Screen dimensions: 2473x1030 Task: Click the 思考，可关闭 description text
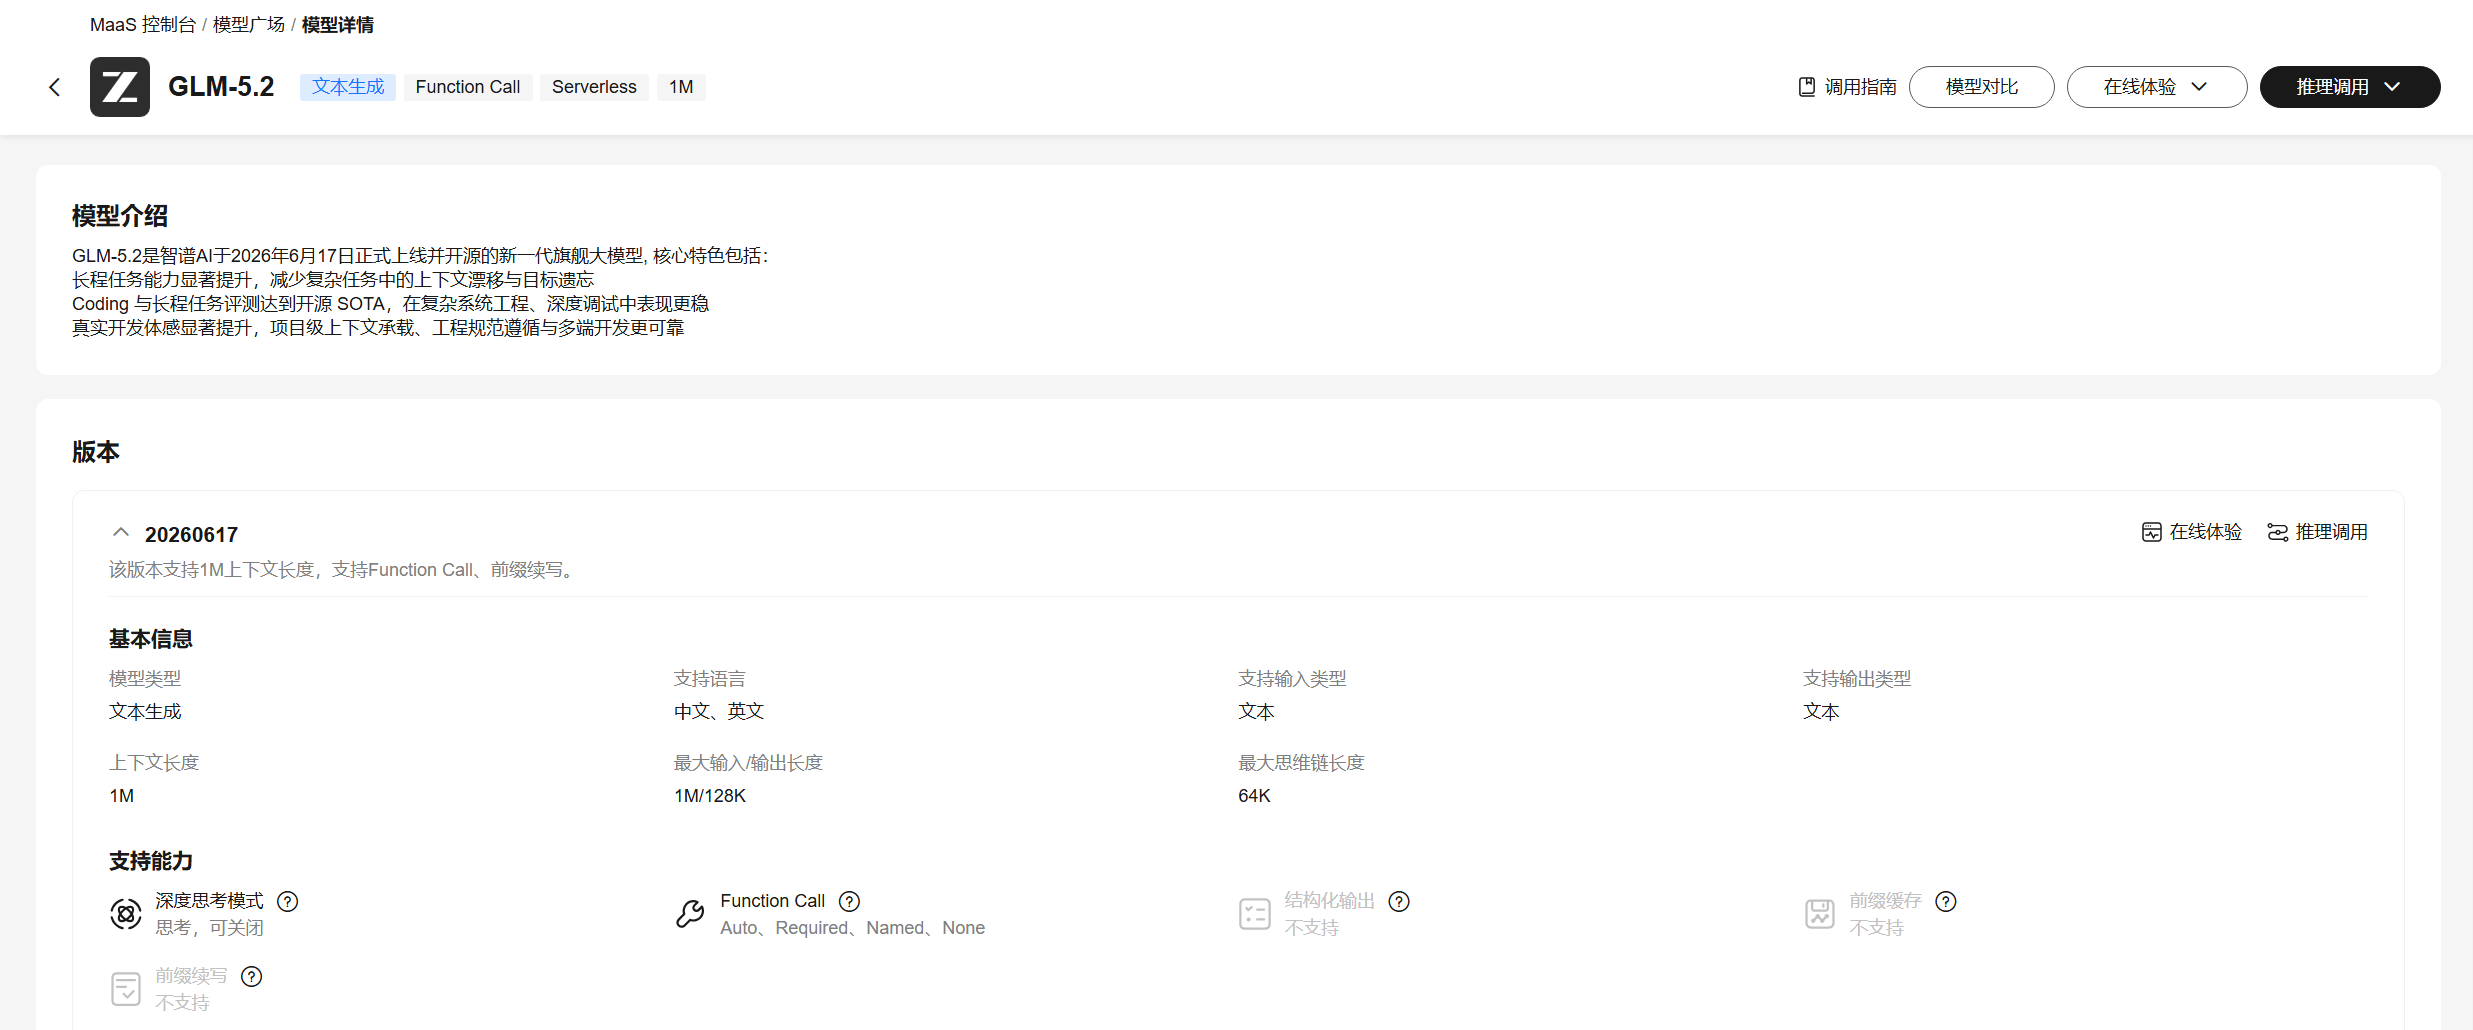tap(209, 928)
